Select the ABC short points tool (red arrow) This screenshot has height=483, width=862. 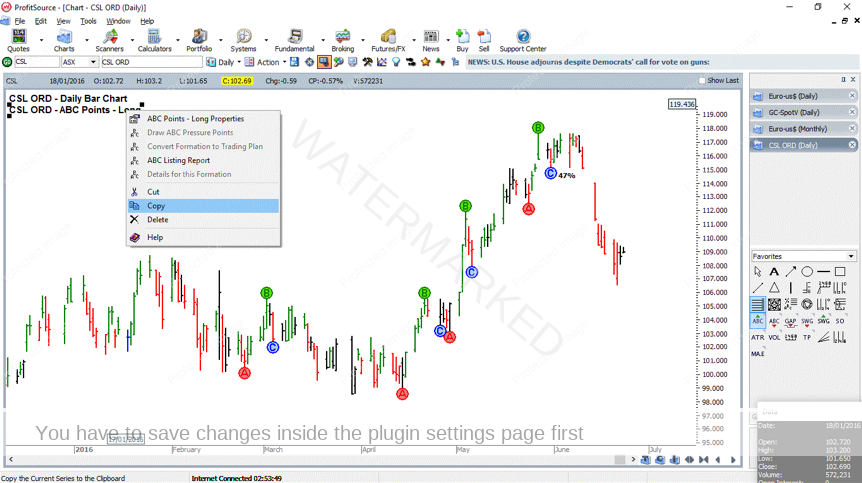pos(774,321)
